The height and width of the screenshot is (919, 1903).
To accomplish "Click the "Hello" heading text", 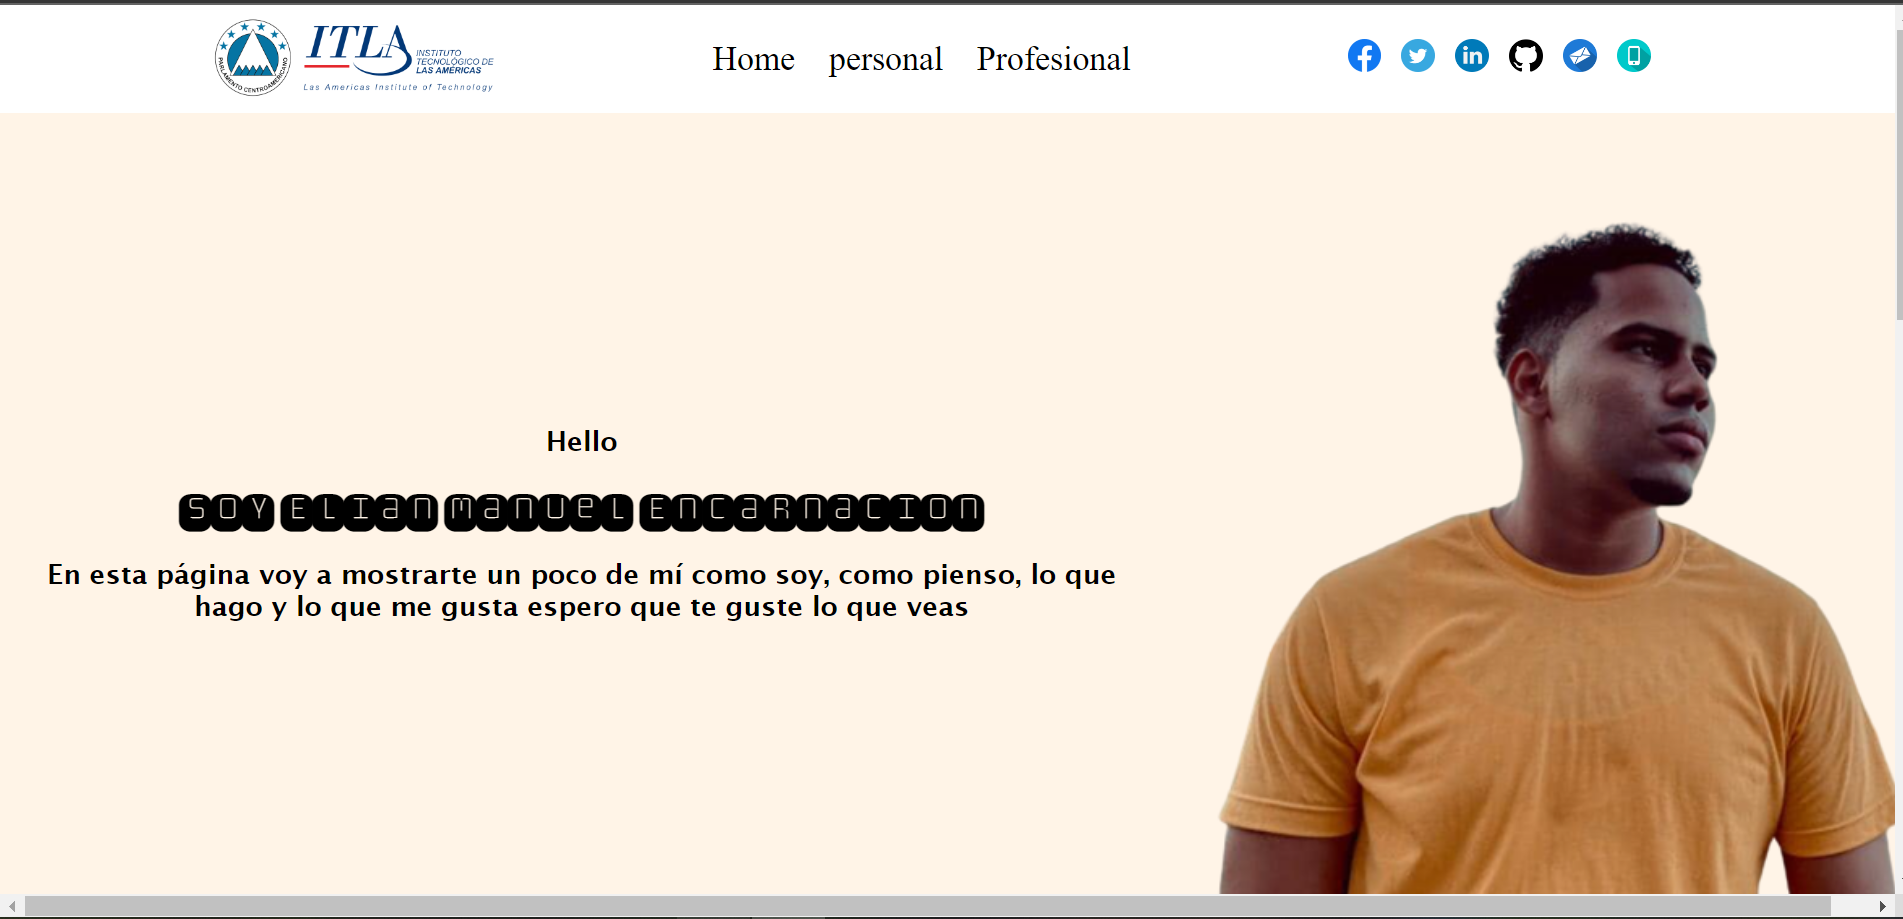I will point(582,441).
